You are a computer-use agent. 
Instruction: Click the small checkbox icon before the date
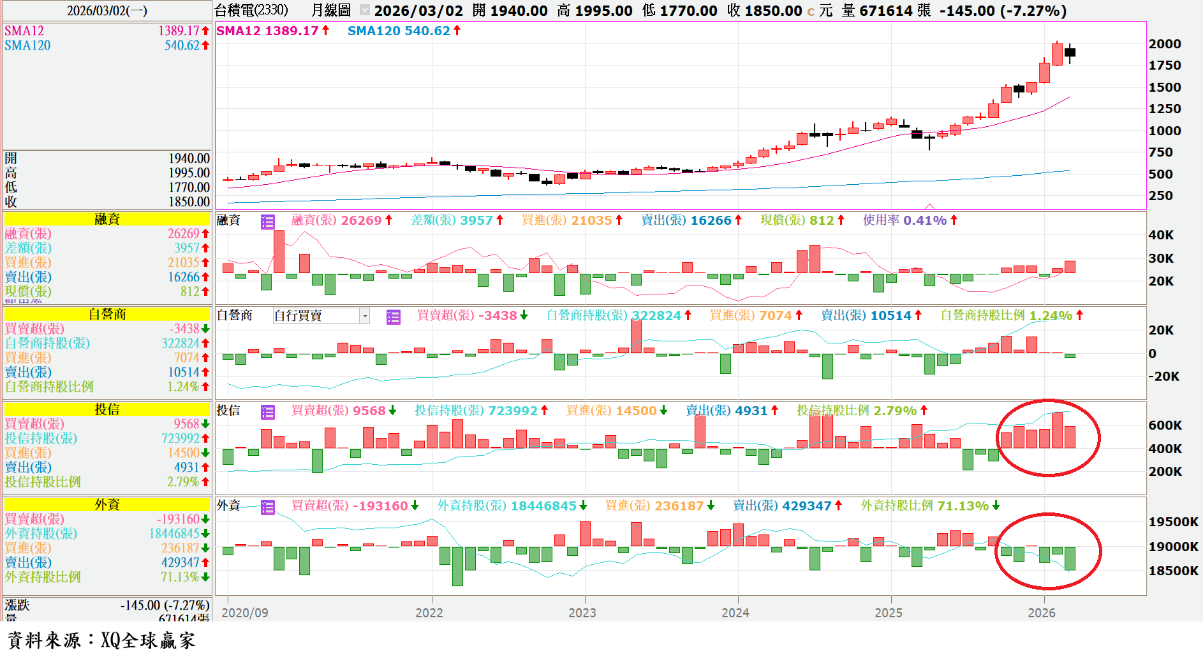364,11
